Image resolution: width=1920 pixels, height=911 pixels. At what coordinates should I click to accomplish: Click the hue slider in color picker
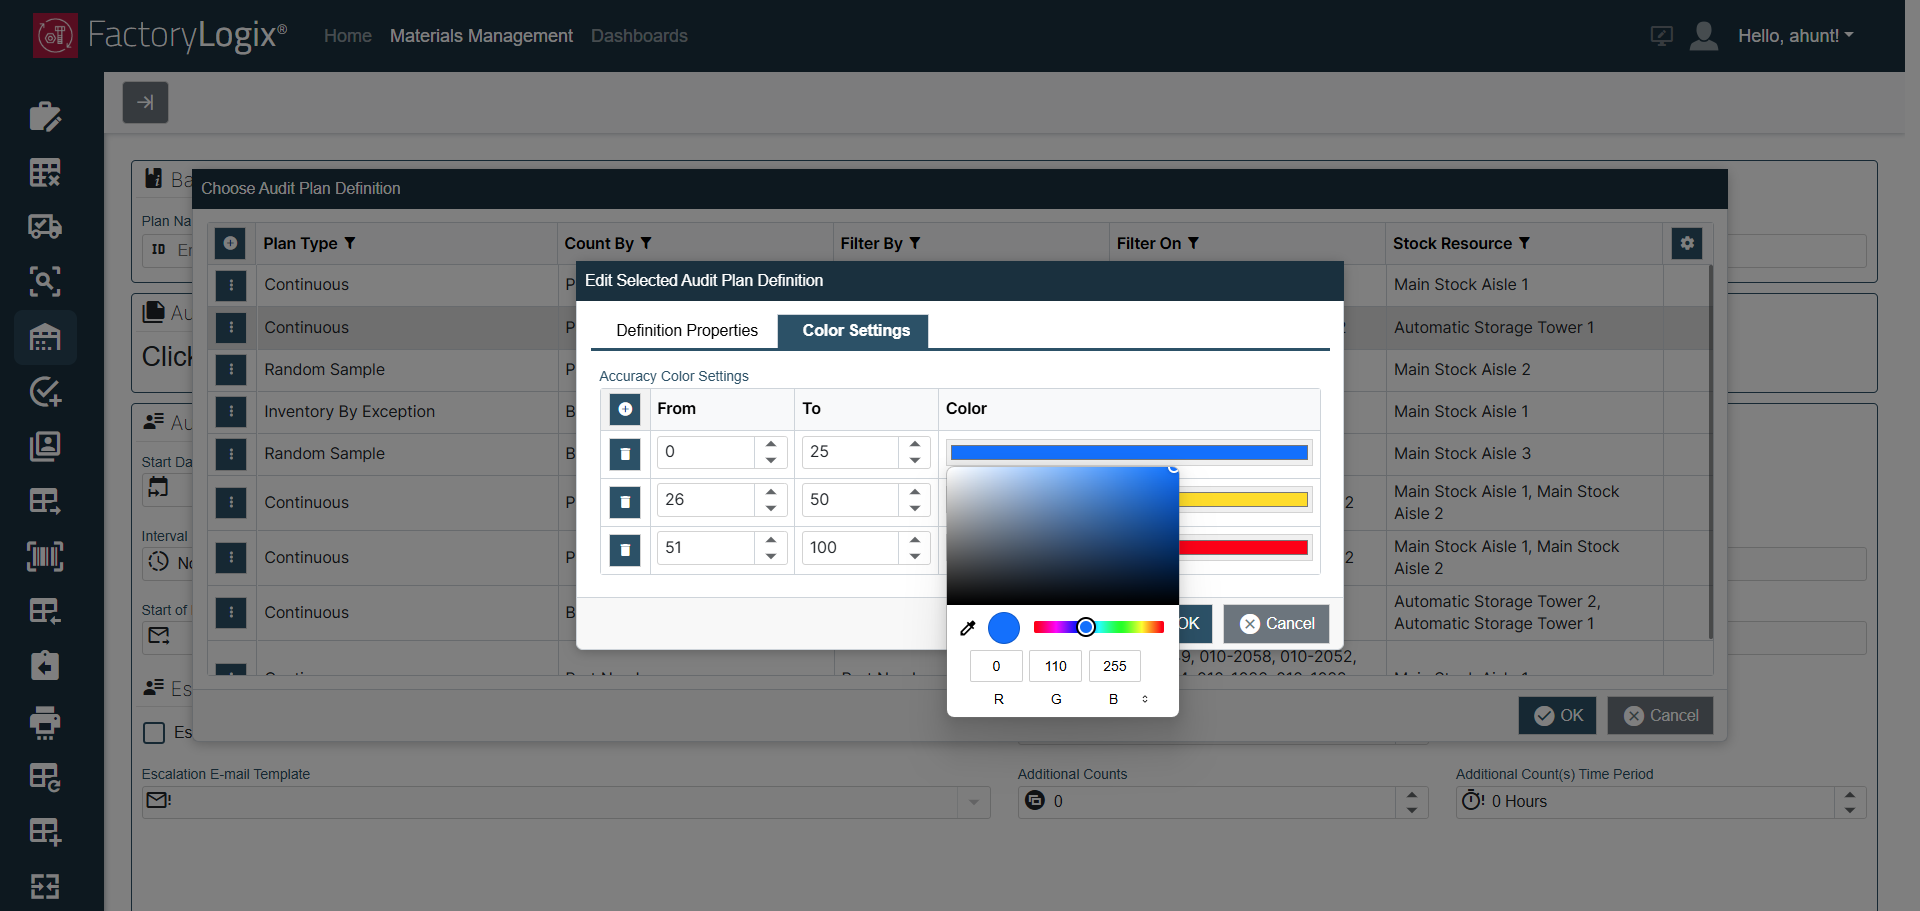[1098, 627]
